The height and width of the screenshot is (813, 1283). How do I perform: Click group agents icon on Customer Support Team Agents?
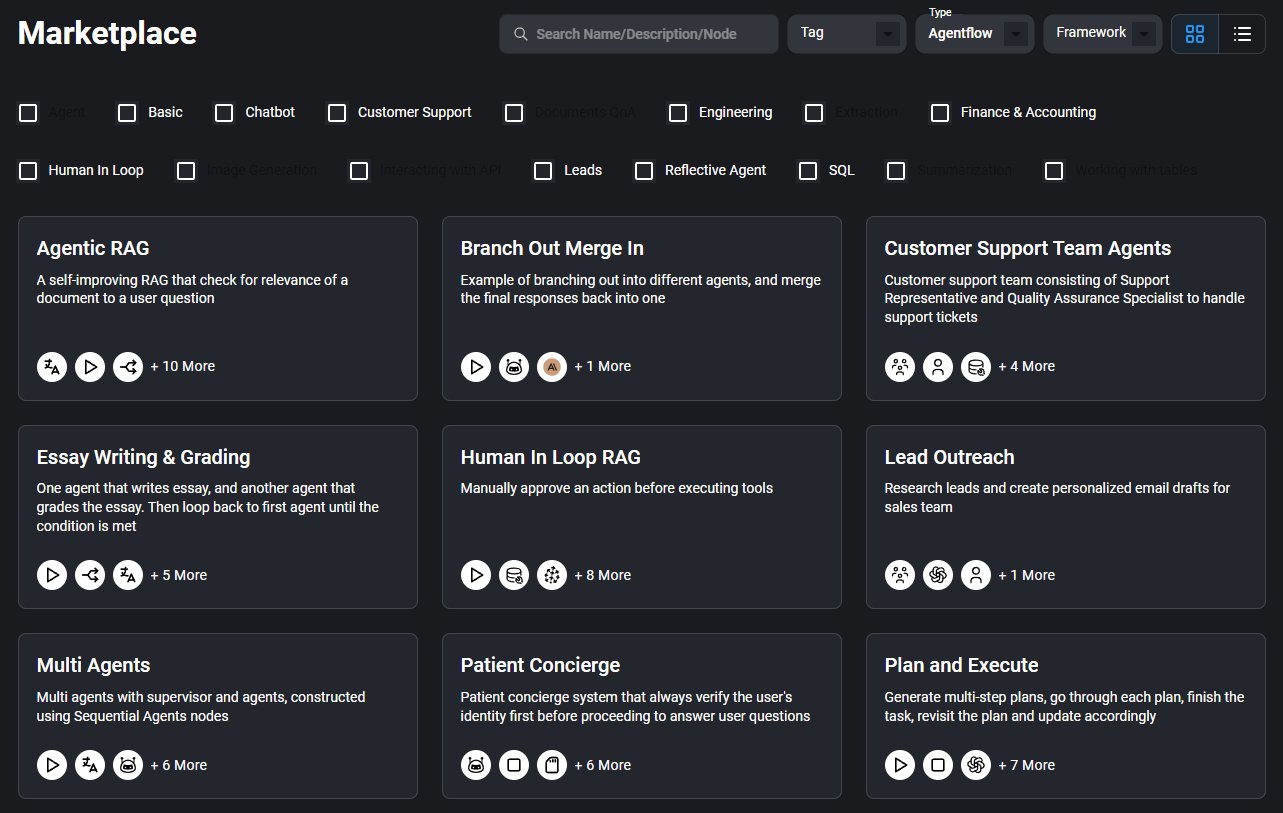pyautogui.click(x=900, y=367)
